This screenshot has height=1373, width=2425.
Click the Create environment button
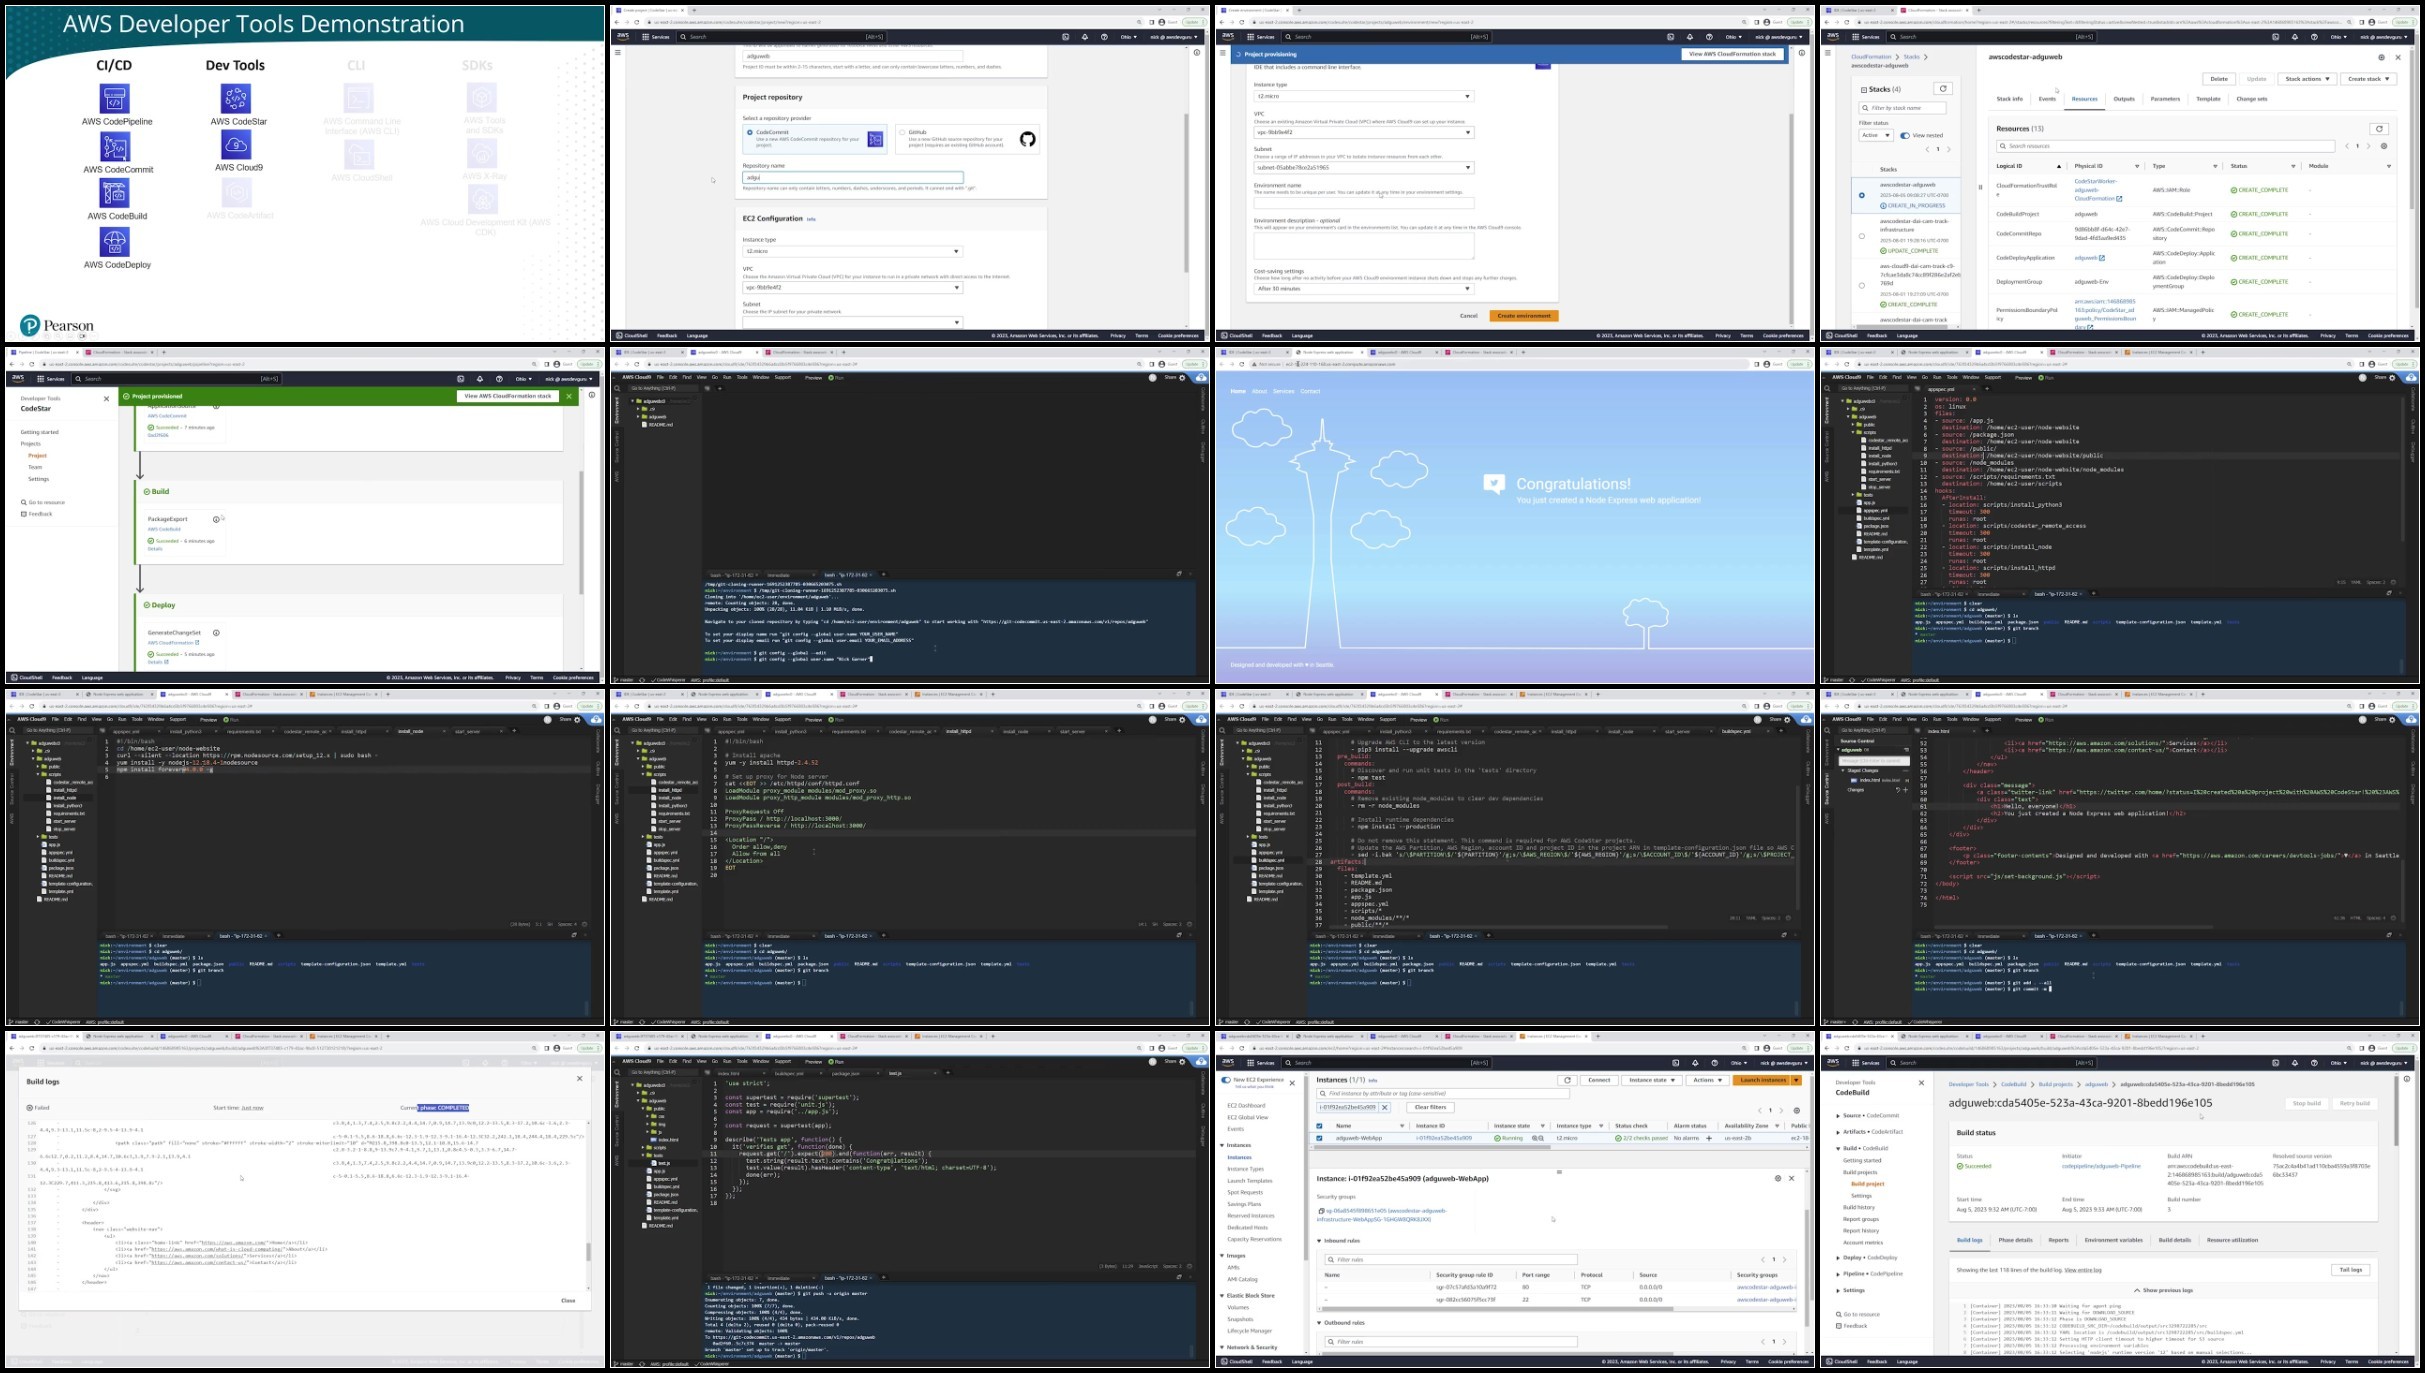click(1524, 316)
